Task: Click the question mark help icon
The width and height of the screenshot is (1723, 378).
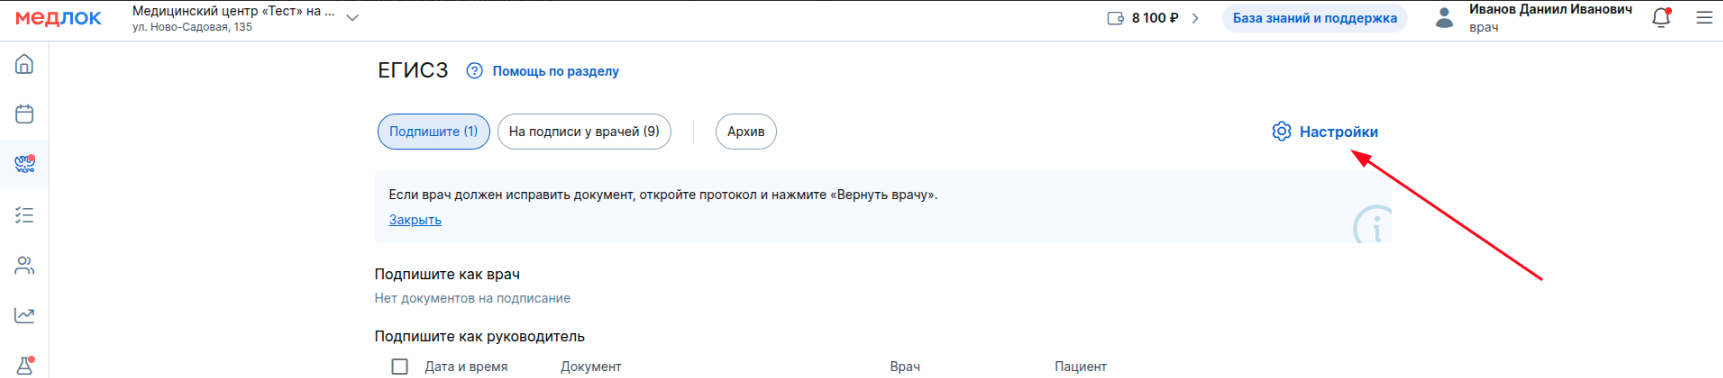Action: point(474,71)
